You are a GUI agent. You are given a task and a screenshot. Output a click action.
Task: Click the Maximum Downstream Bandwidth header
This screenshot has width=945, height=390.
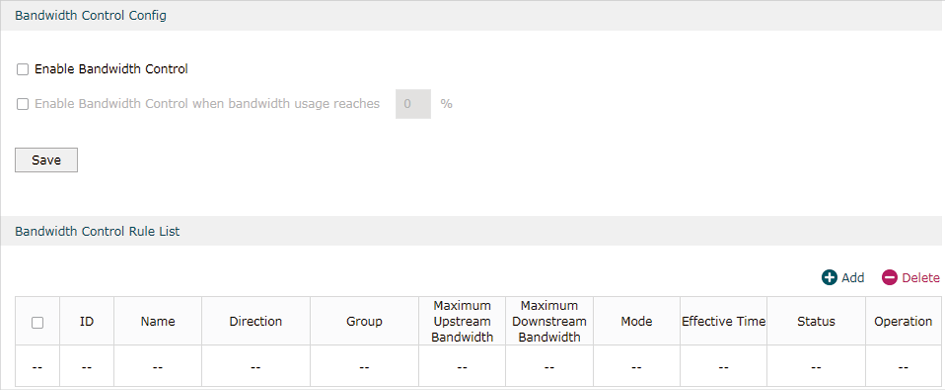pyautogui.click(x=549, y=321)
